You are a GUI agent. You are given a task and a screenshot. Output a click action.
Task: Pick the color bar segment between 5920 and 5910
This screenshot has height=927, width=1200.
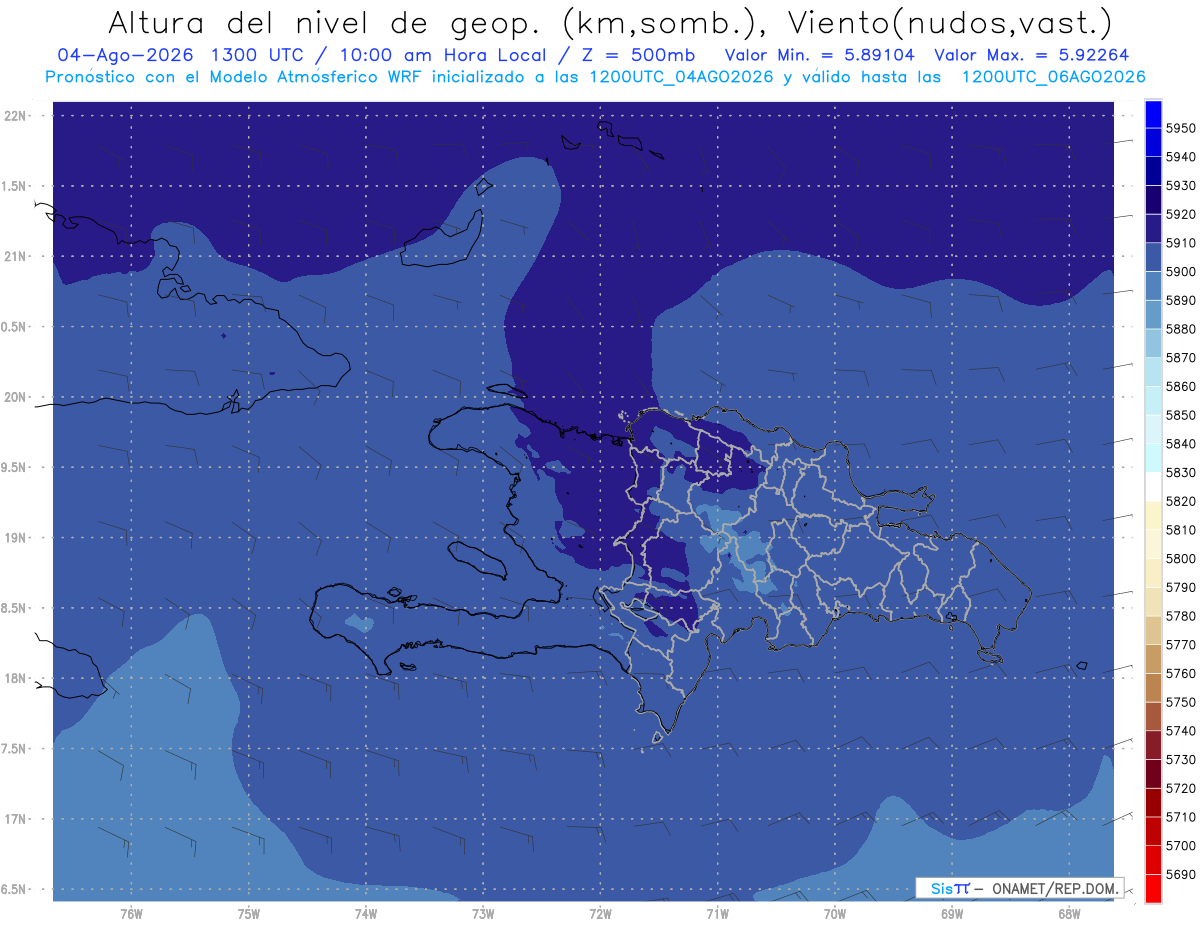(x=1152, y=228)
